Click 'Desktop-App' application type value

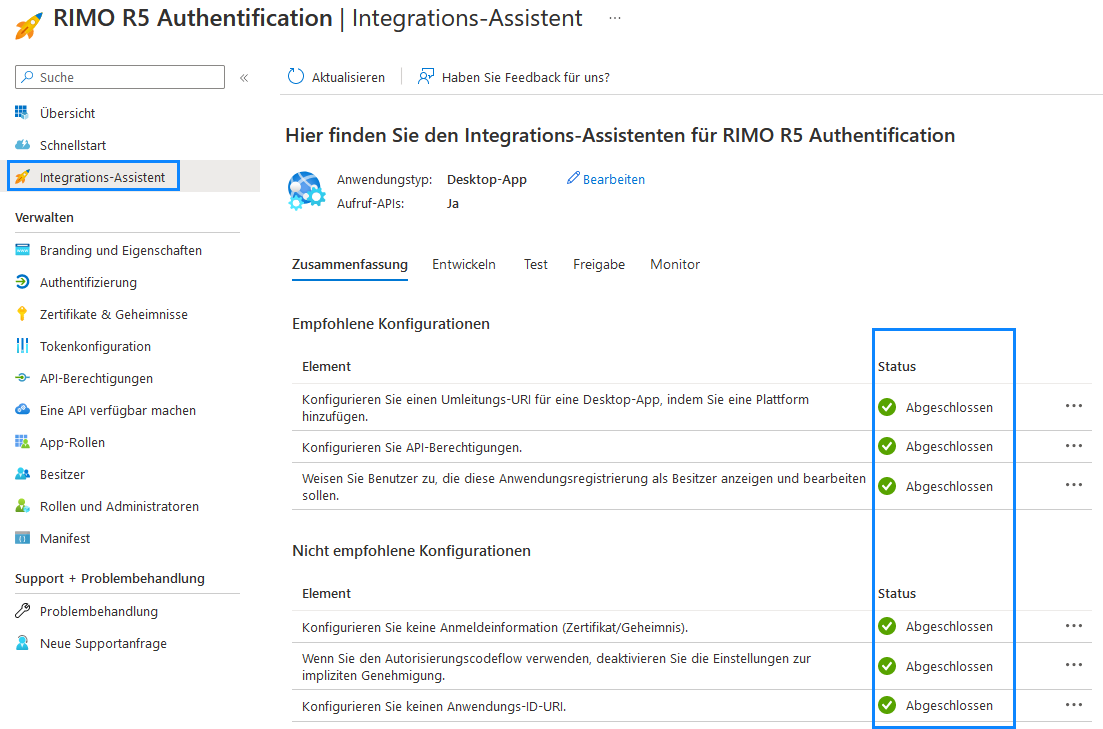(487, 179)
